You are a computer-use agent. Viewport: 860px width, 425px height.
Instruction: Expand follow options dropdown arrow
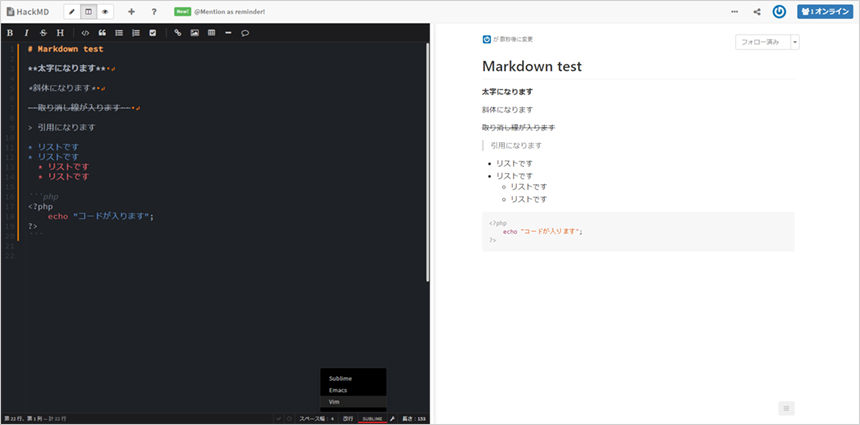click(795, 42)
